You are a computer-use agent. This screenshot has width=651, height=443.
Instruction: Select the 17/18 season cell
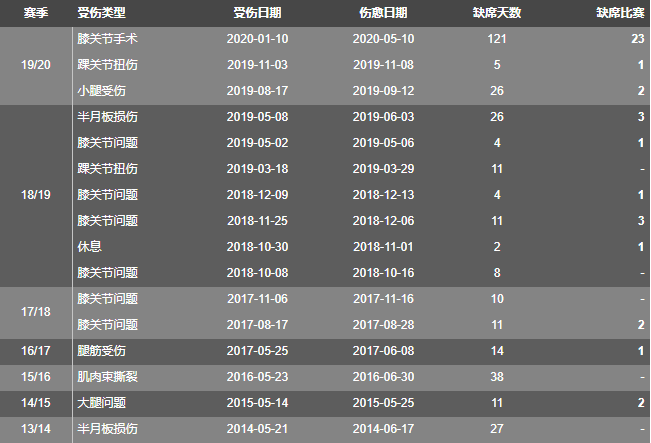click(x=36, y=312)
